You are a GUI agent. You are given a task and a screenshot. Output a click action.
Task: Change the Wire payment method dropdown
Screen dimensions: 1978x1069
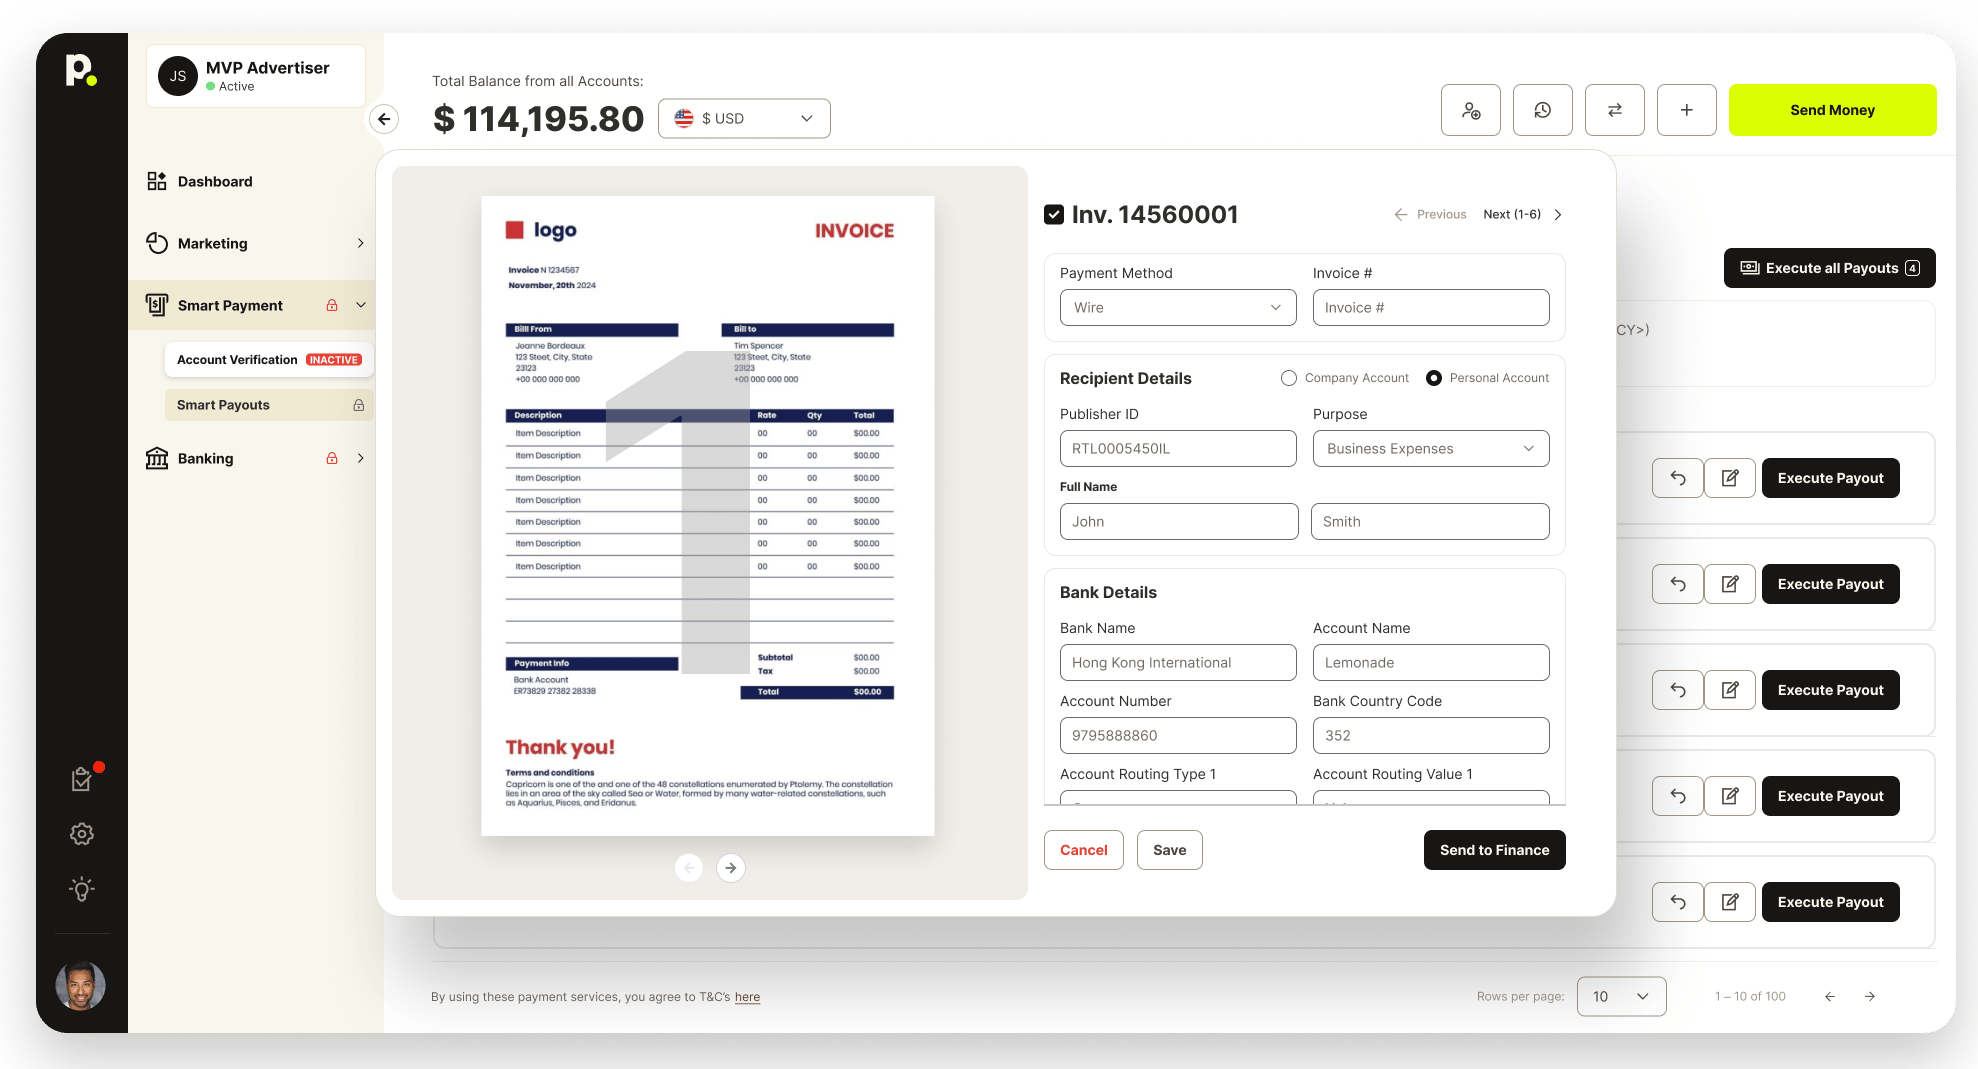(1177, 307)
